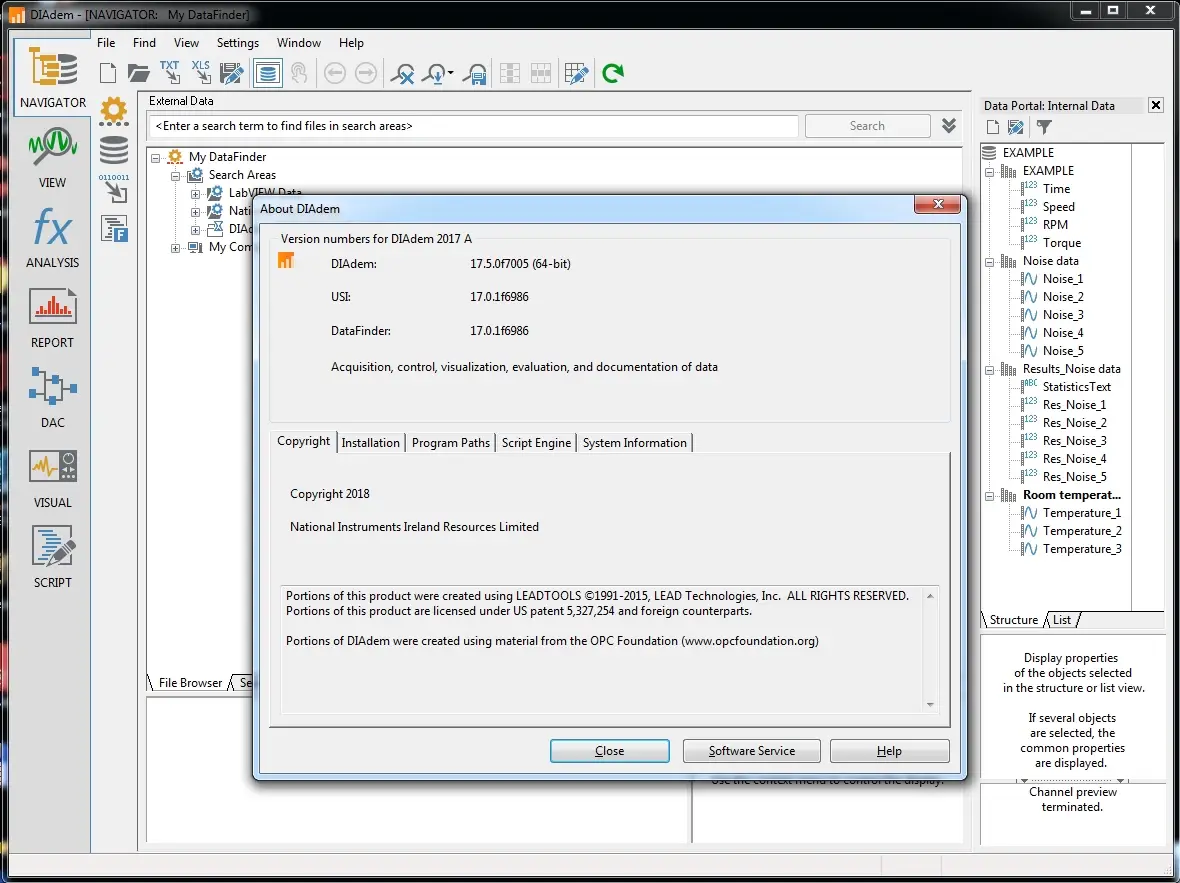Open the VISUAL panel
Viewport: 1180px width, 883px height.
[53, 477]
